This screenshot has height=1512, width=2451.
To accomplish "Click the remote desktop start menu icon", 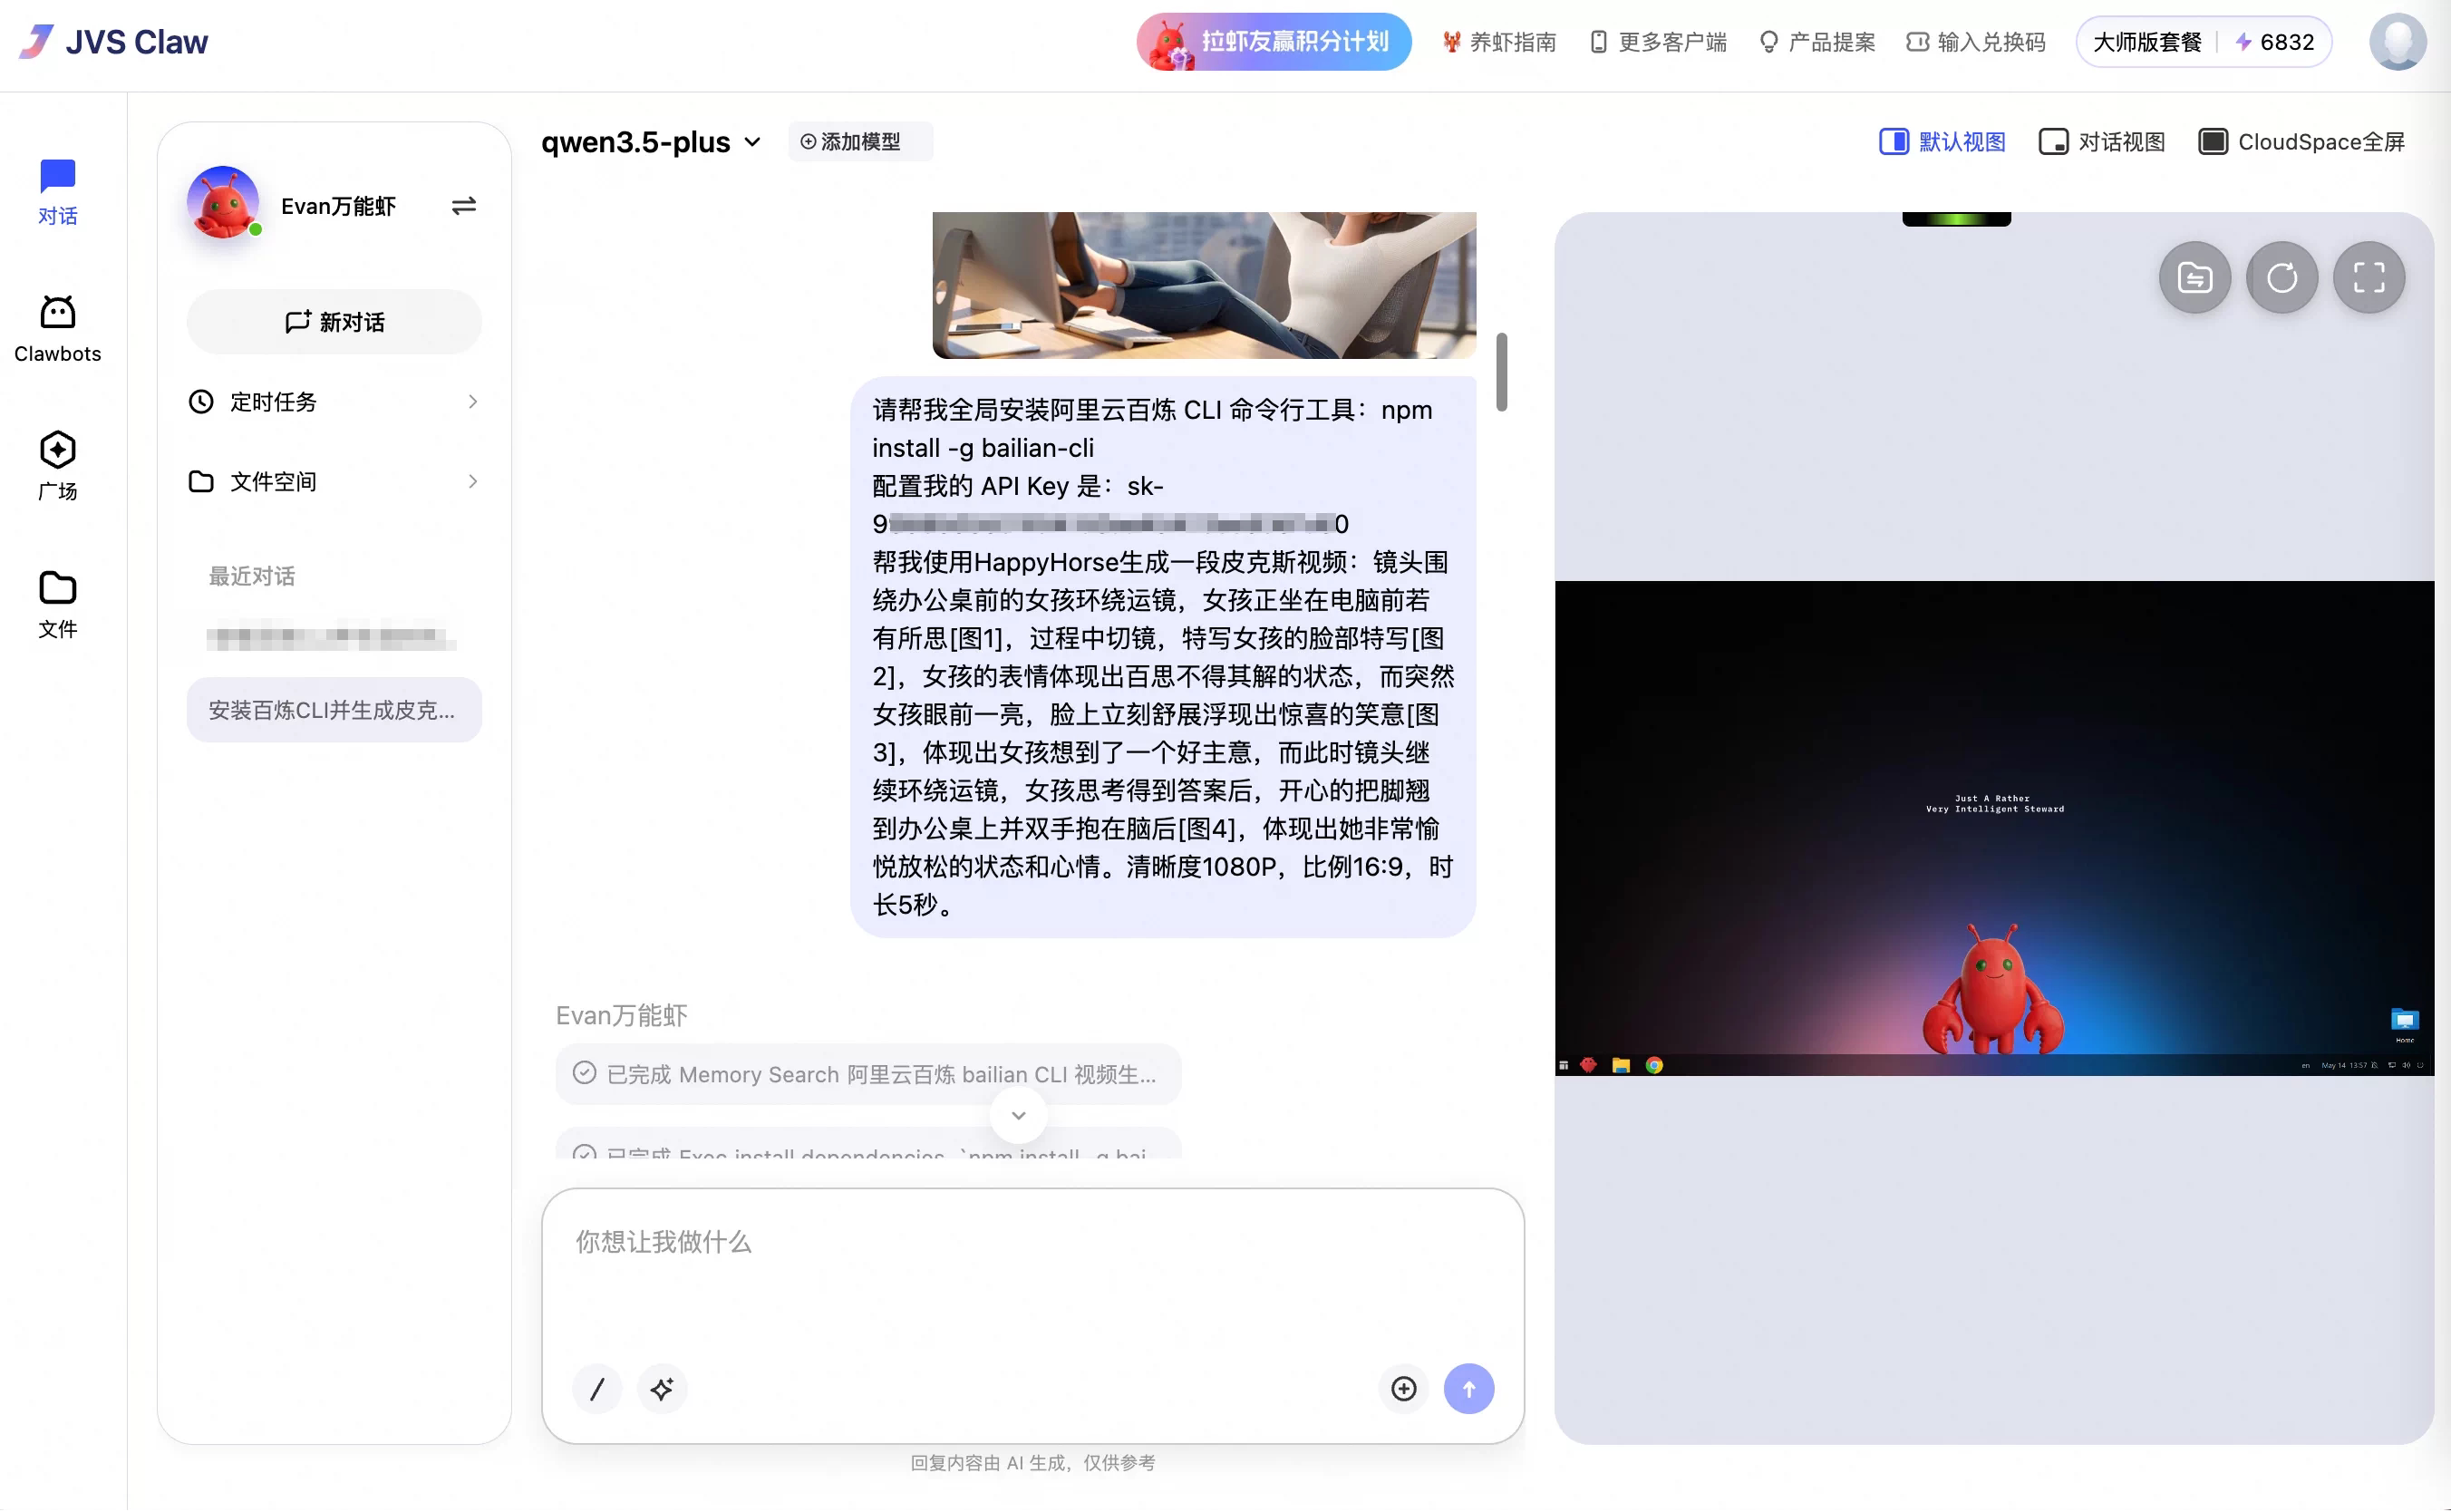I will point(1564,1066).
